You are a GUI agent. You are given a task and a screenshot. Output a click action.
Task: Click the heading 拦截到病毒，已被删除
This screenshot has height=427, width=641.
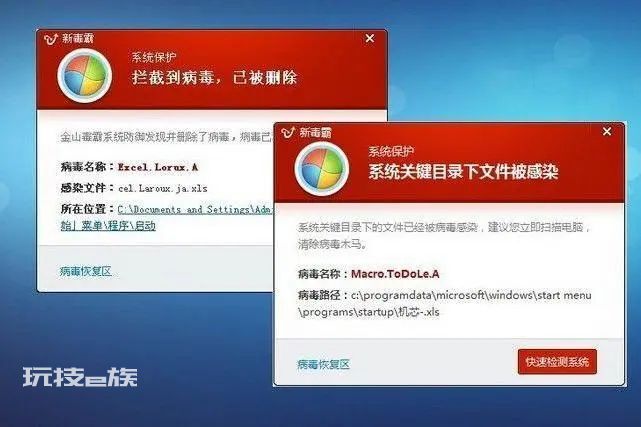[214, 77]
